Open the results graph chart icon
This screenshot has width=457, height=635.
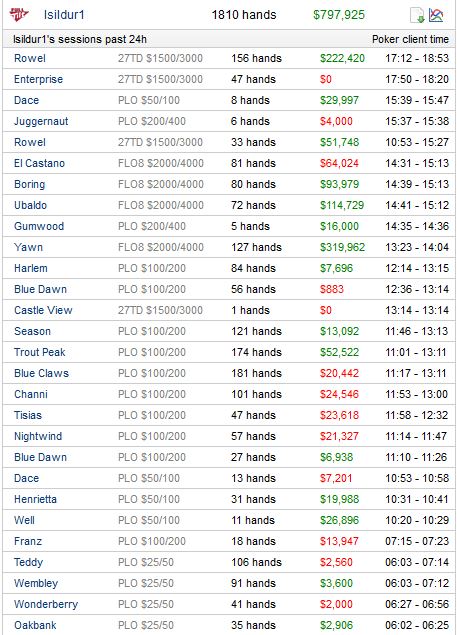point(436,15)
